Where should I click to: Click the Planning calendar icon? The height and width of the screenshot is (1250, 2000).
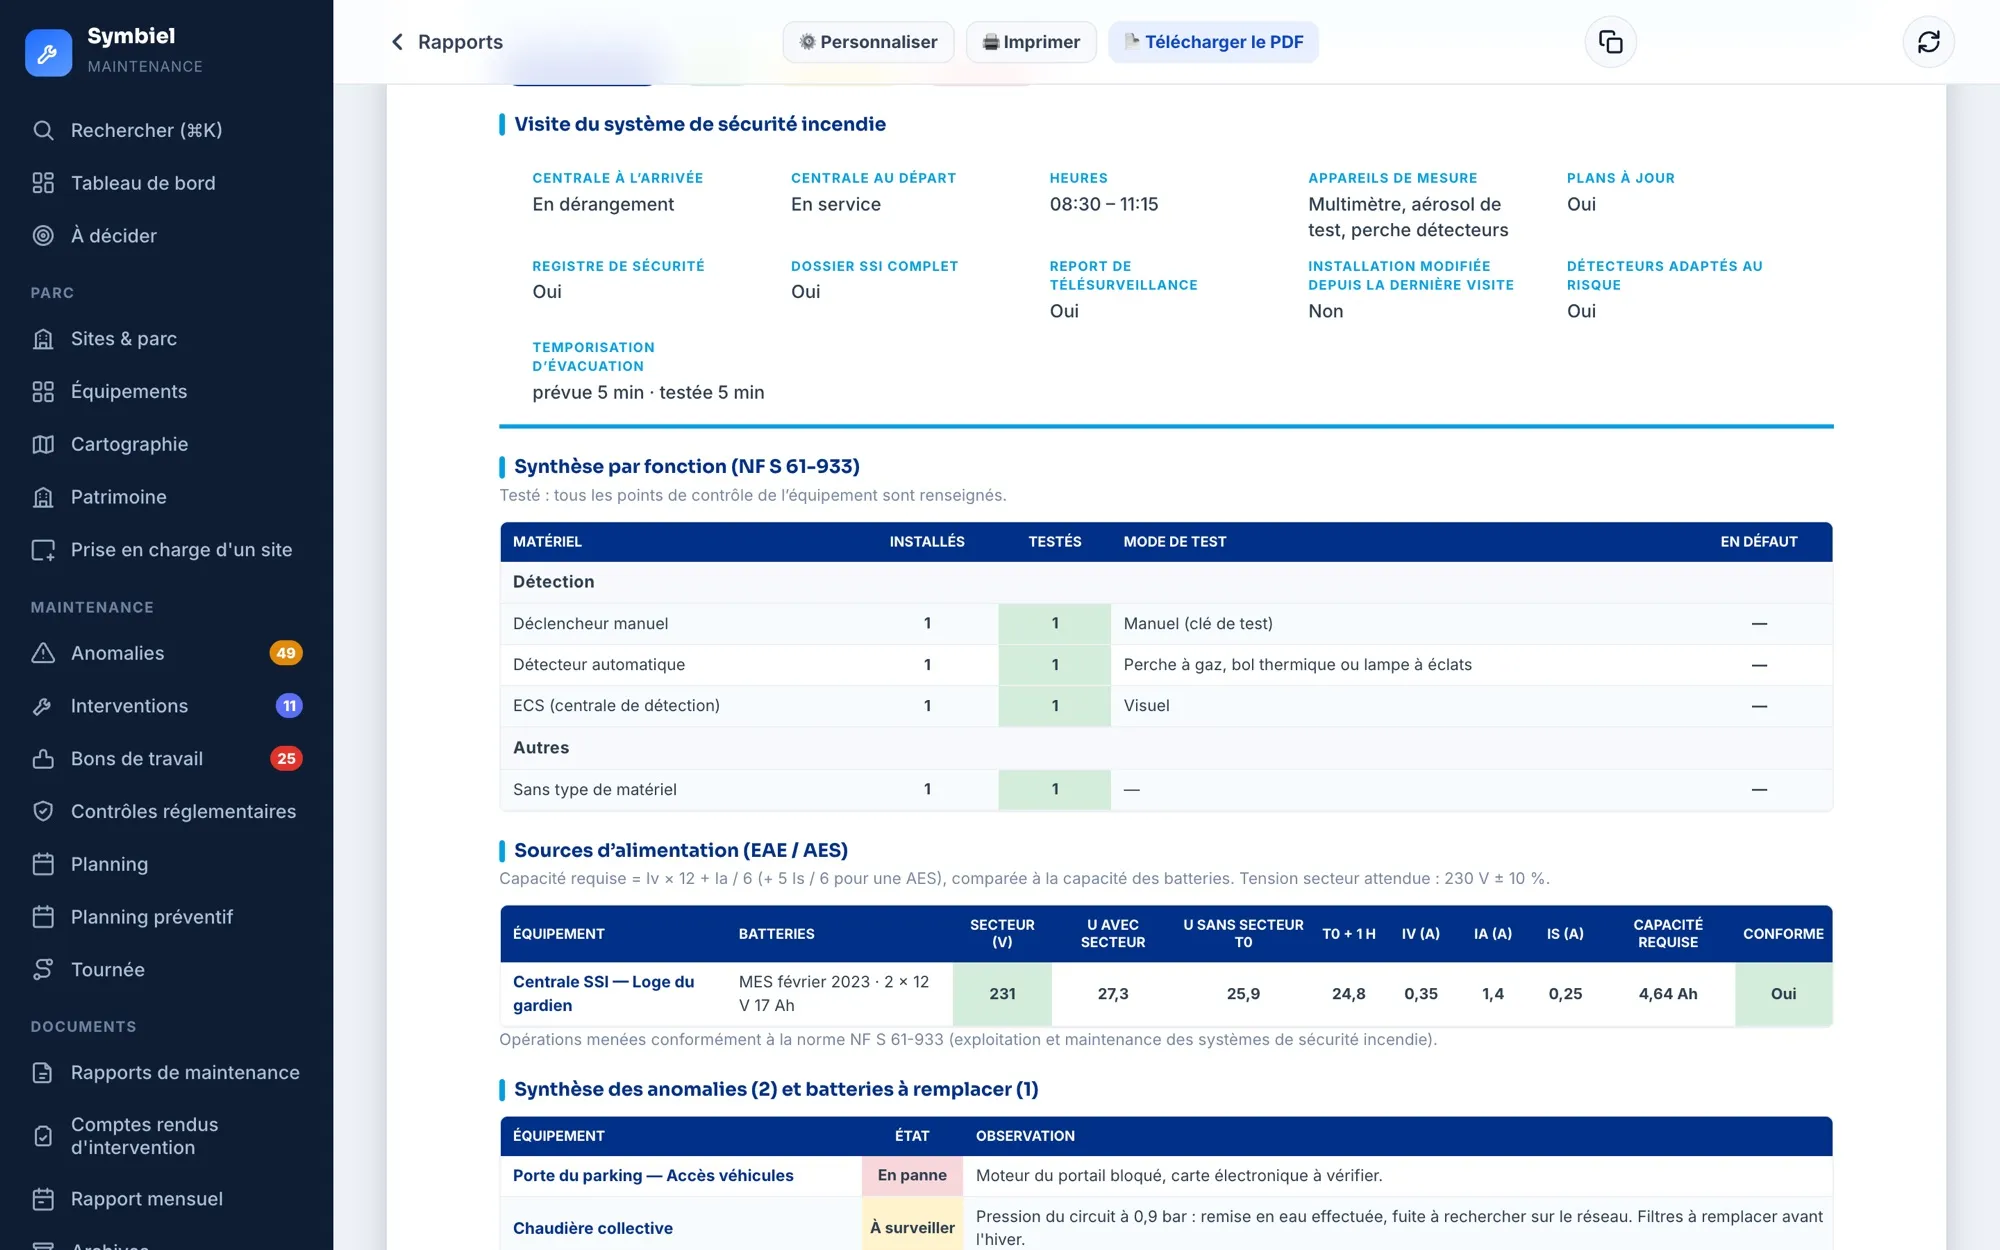point(43,864)
